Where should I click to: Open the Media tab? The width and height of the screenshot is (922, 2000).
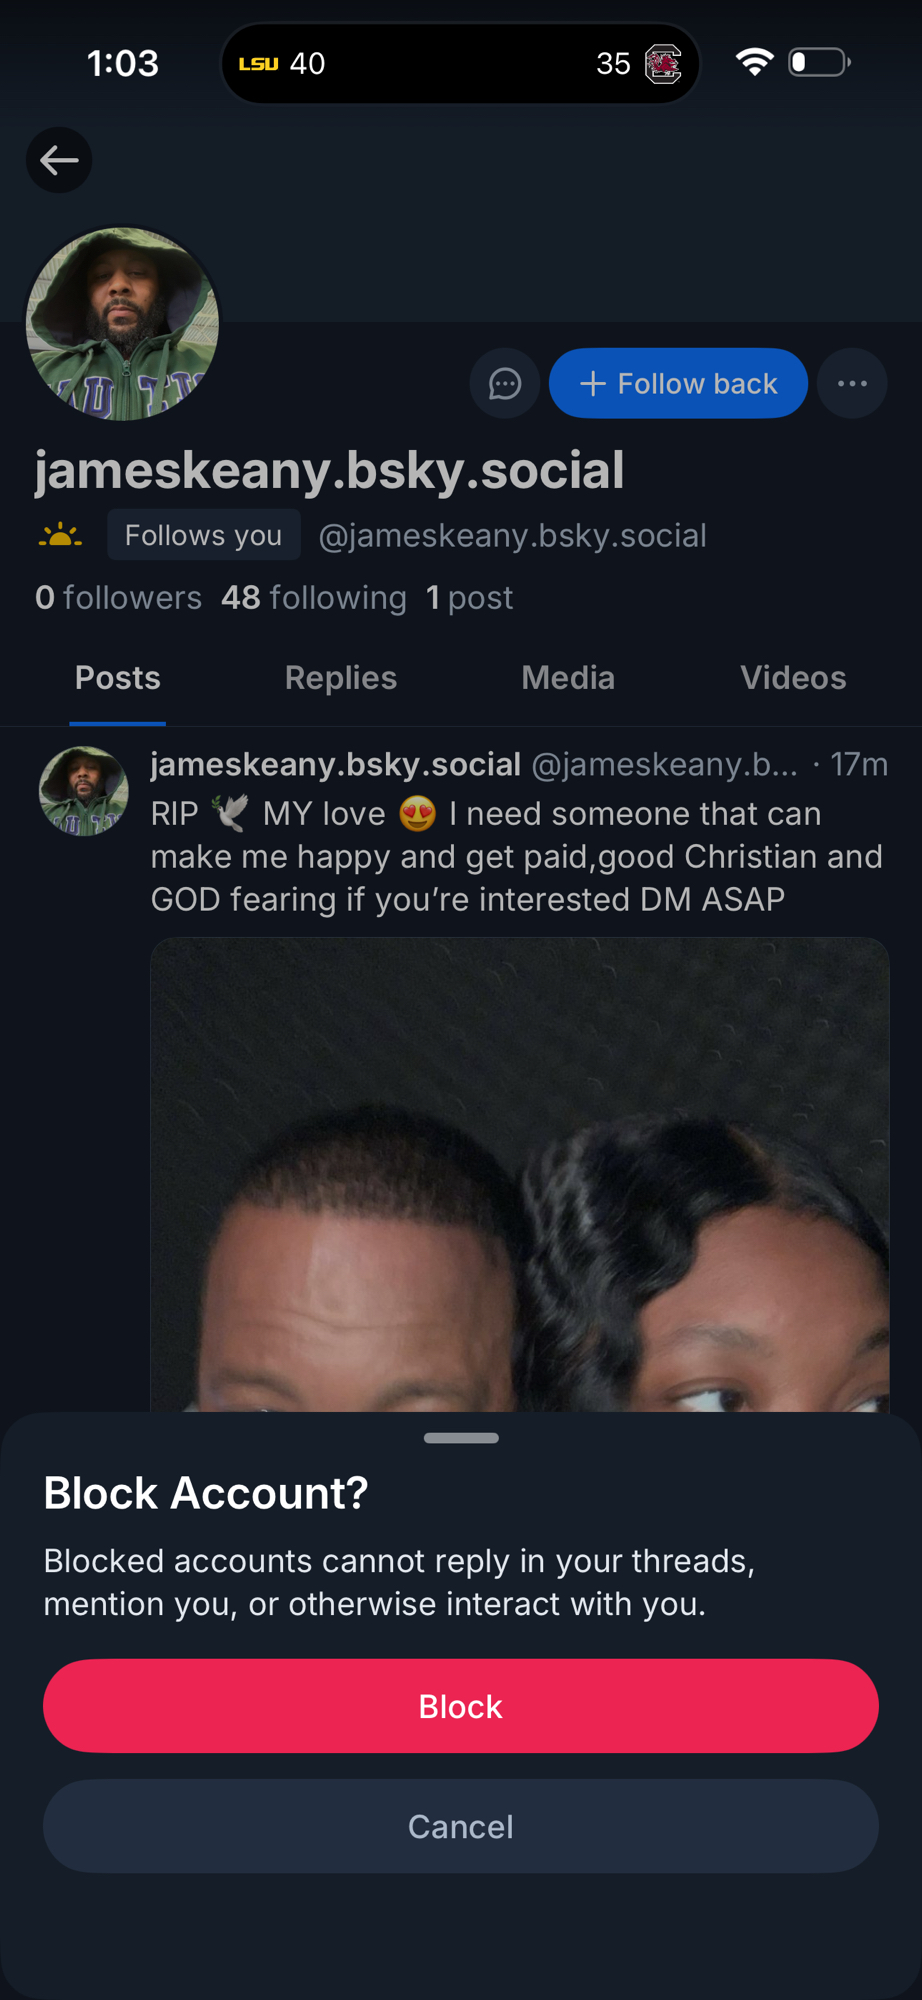(568, 678)
